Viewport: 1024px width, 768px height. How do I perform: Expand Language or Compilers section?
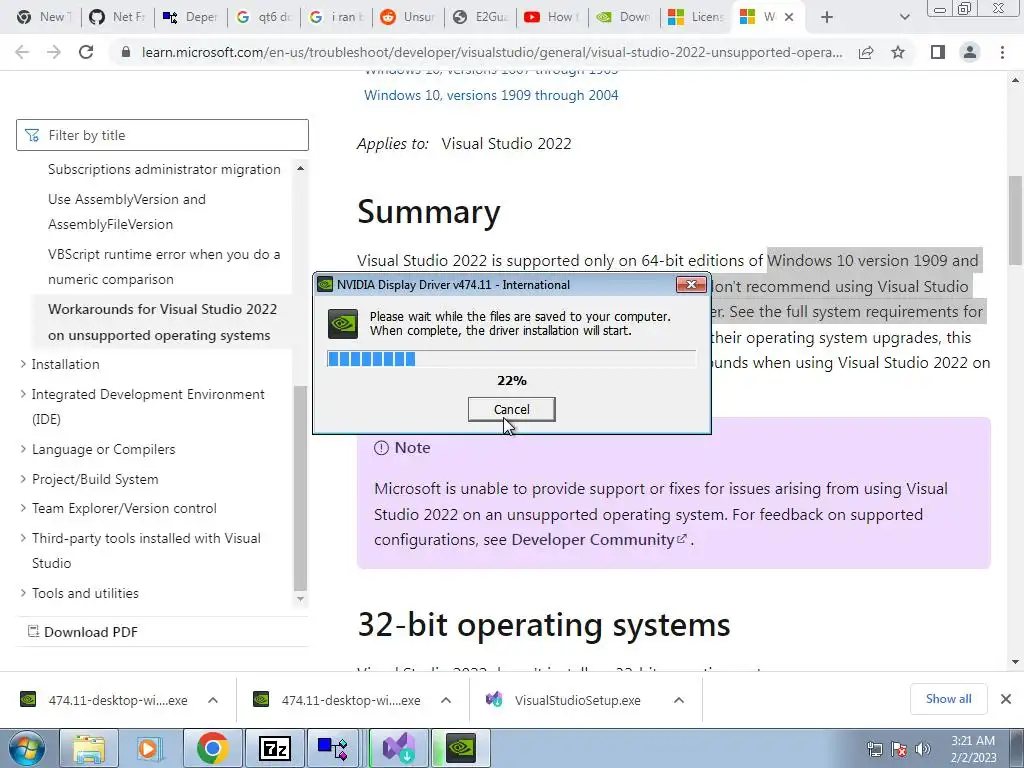(103, 449)
